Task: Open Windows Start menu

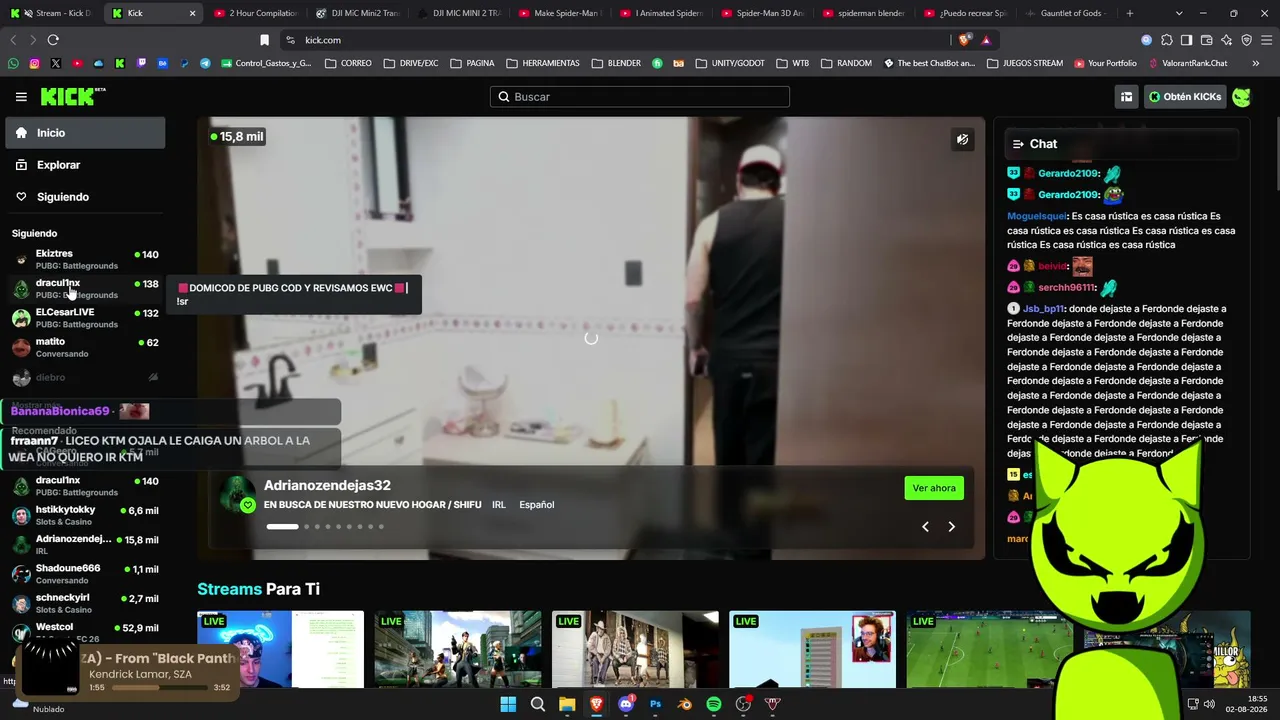Action: (x=508, y=704)
